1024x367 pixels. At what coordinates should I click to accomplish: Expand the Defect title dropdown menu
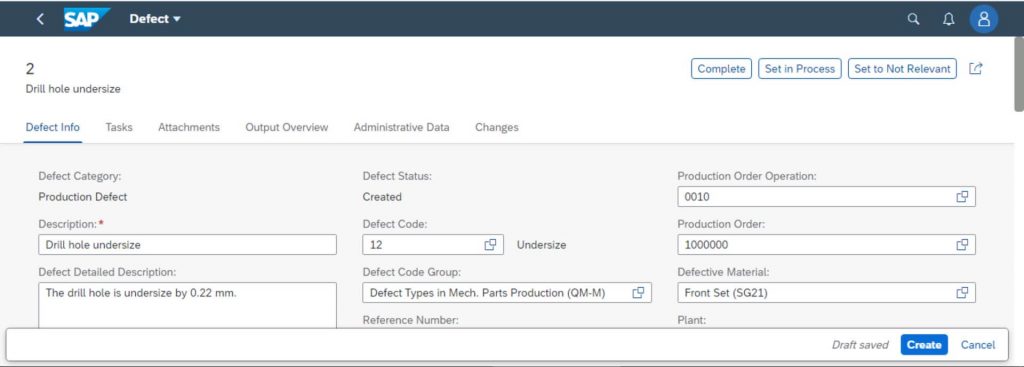tap(155, 19)
